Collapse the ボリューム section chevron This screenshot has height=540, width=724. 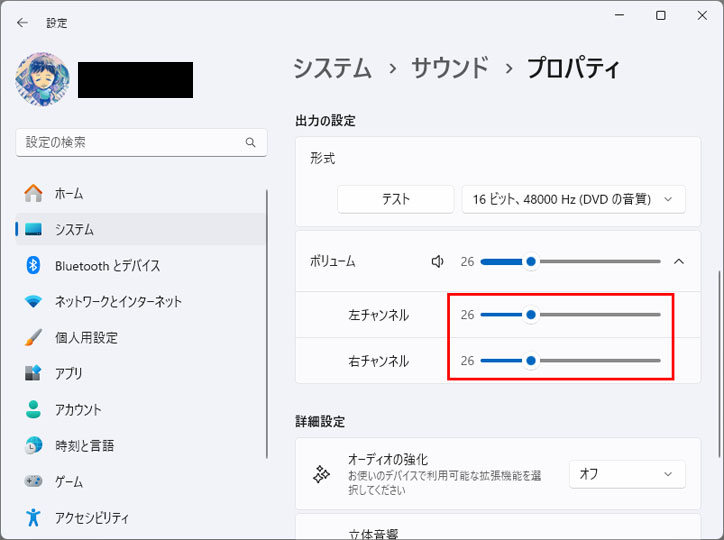(678, 262)
